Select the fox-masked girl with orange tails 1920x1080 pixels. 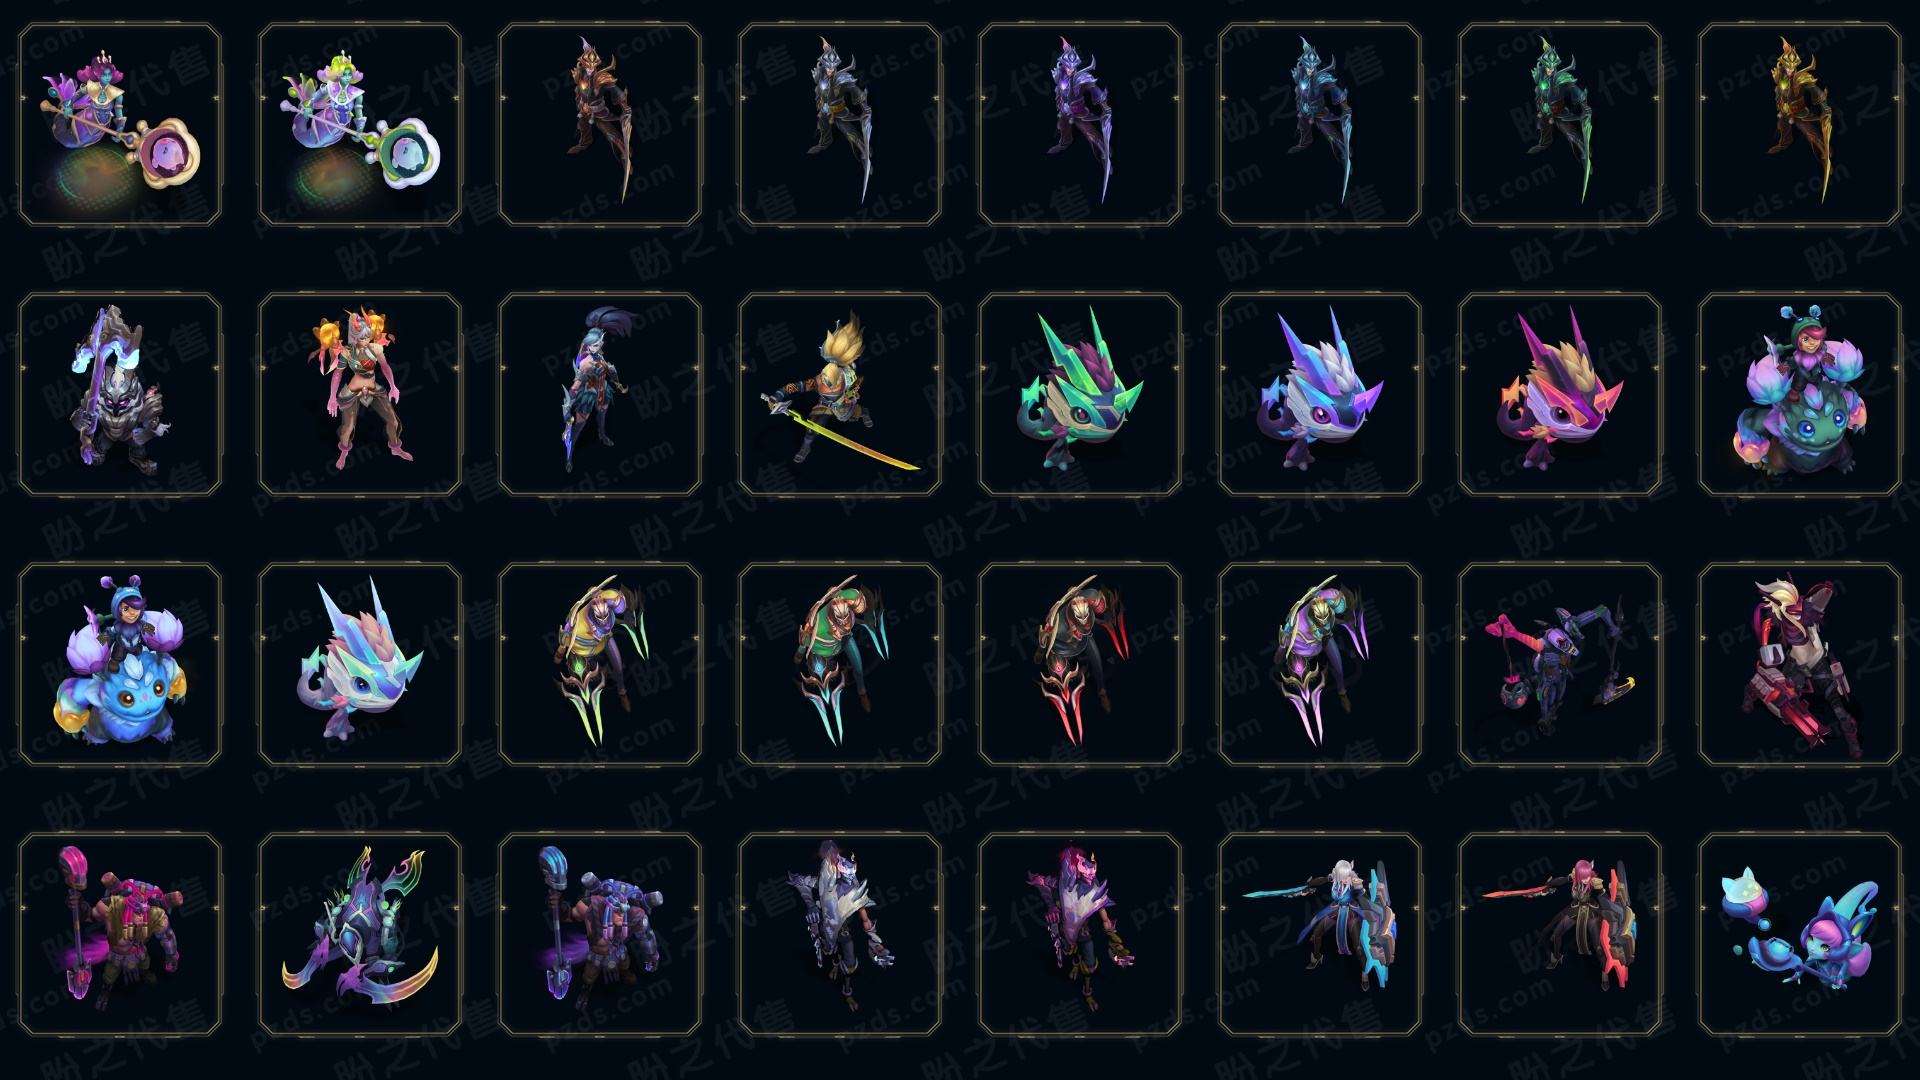click(x=360, y=394)
